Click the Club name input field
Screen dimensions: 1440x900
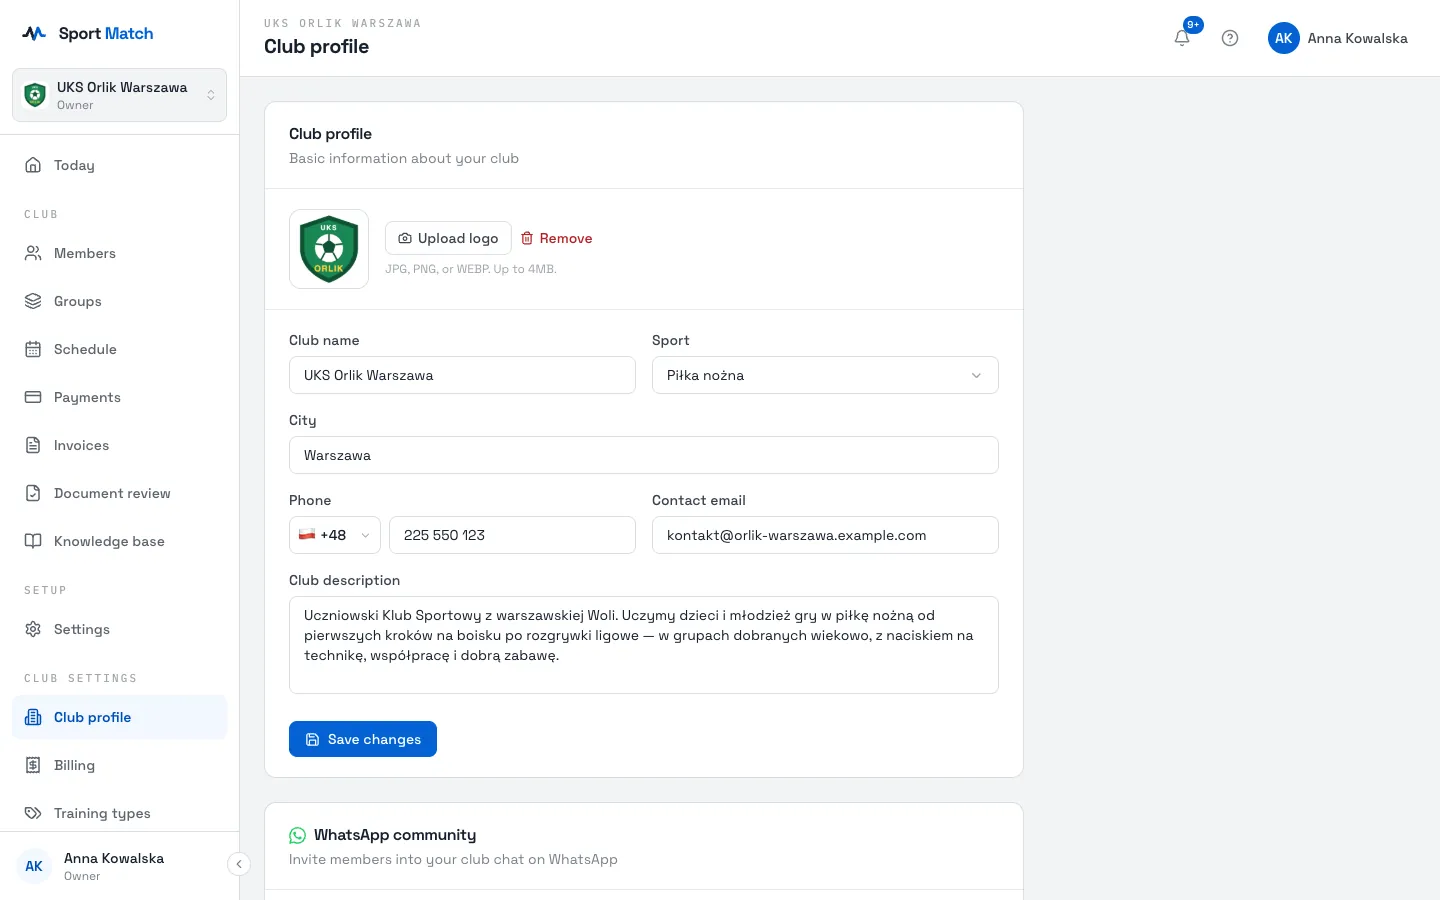coord(462,375)
